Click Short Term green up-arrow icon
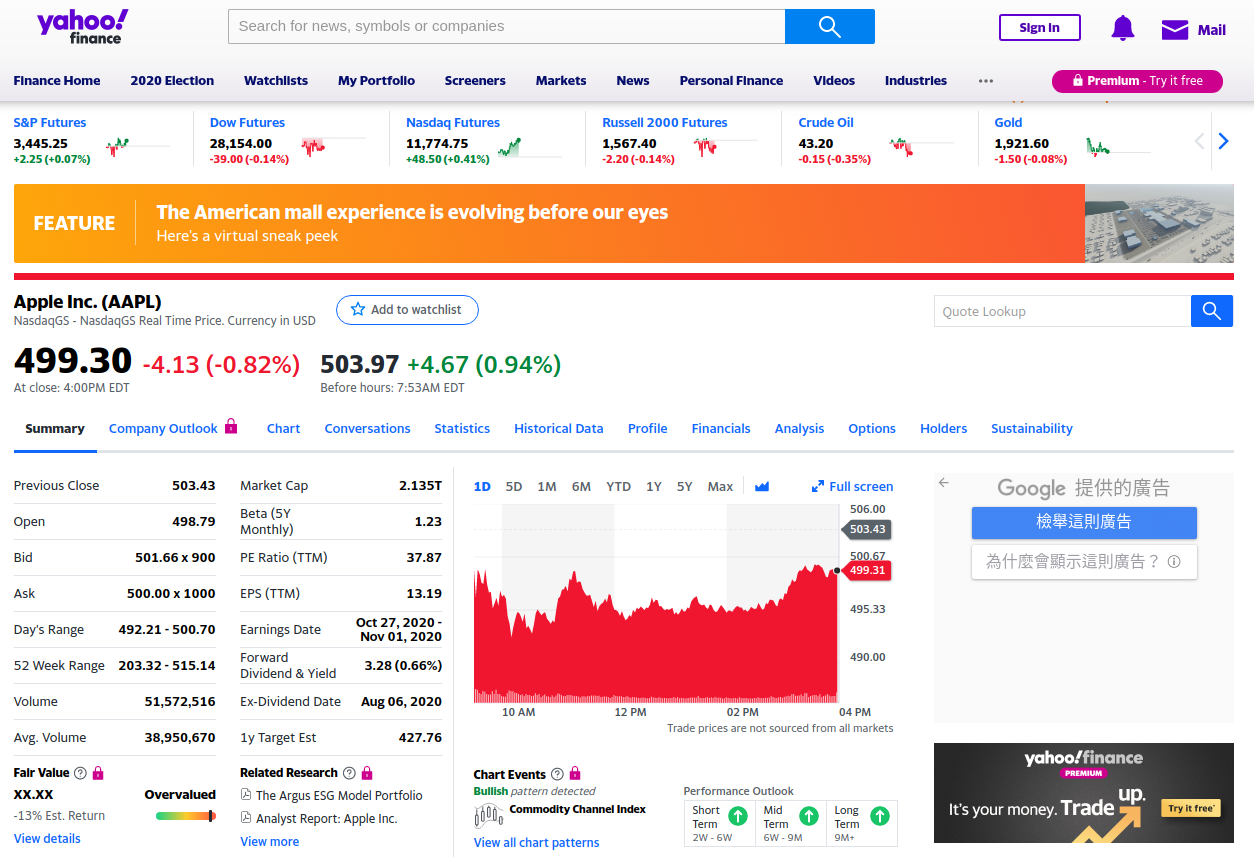Viewport: 1254px width, 858px height. [738, 816]
